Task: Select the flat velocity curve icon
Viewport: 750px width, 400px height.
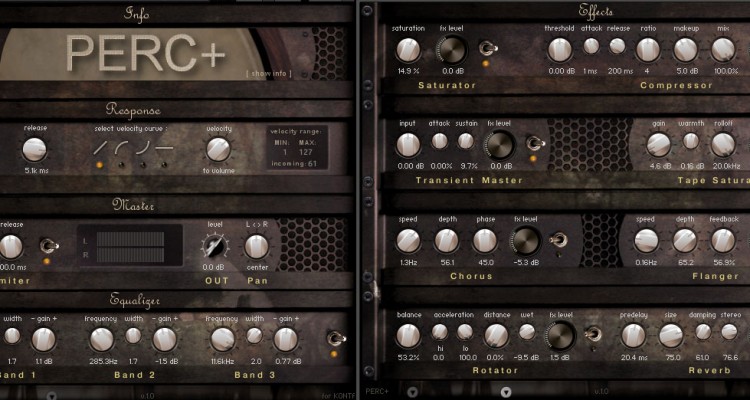Action: tap(164, 147)
